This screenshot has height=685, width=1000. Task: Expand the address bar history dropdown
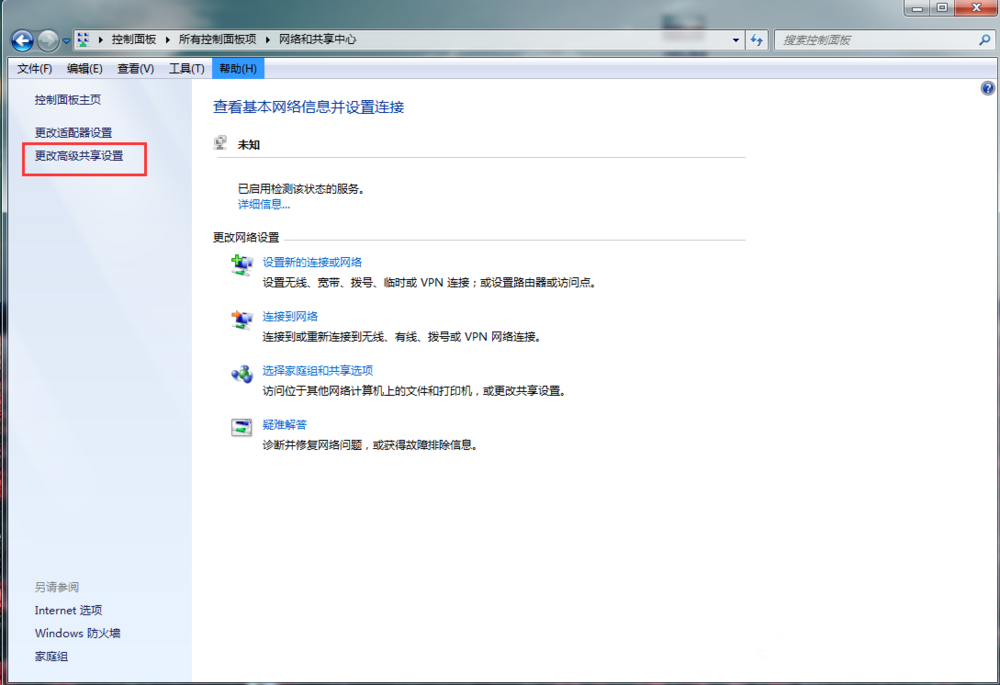[x=736, y=40]
